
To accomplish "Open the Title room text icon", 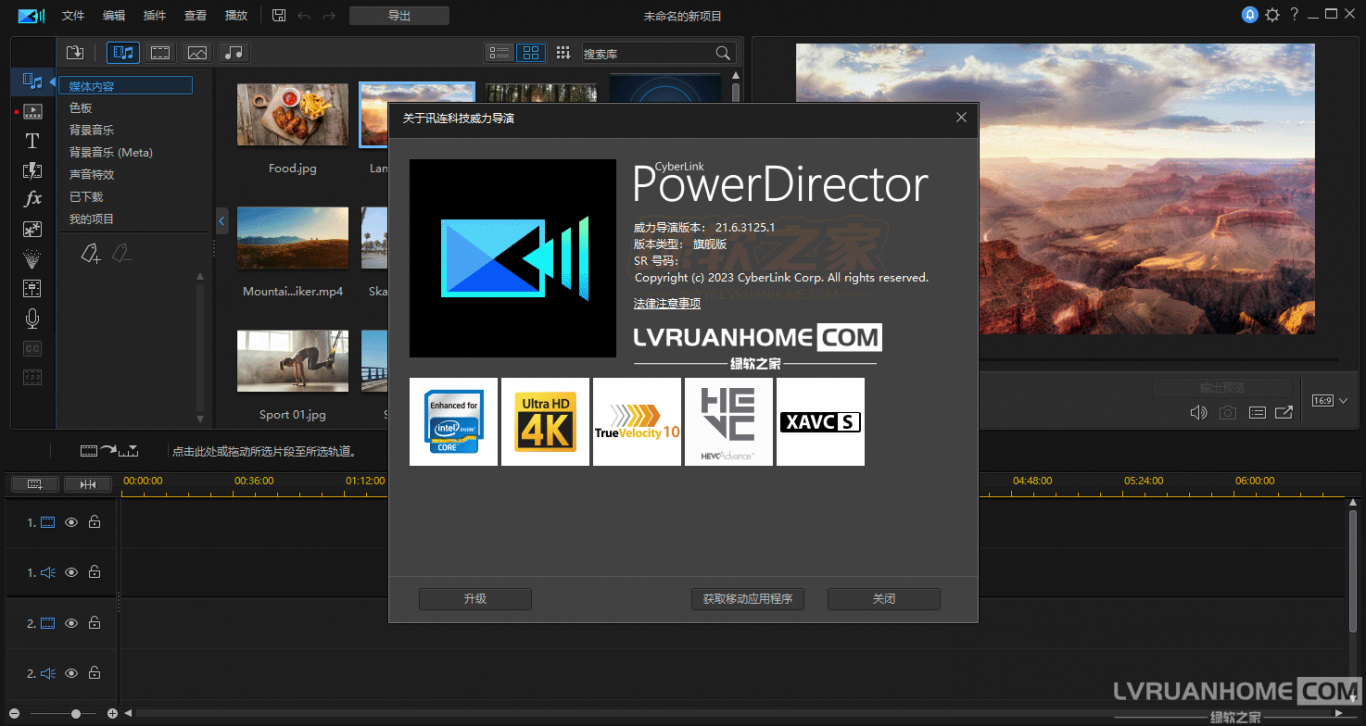I will [x=32, y=141].
